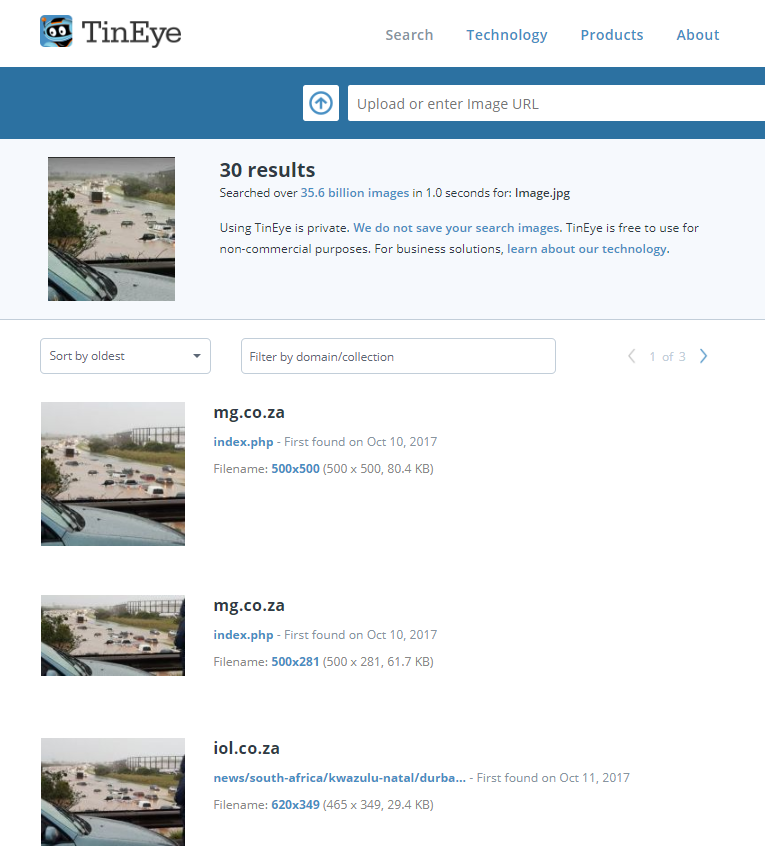Open the 620x349 filename link
Image resolution: width=765 pixels, height=862 pixels.
[296, 805]
